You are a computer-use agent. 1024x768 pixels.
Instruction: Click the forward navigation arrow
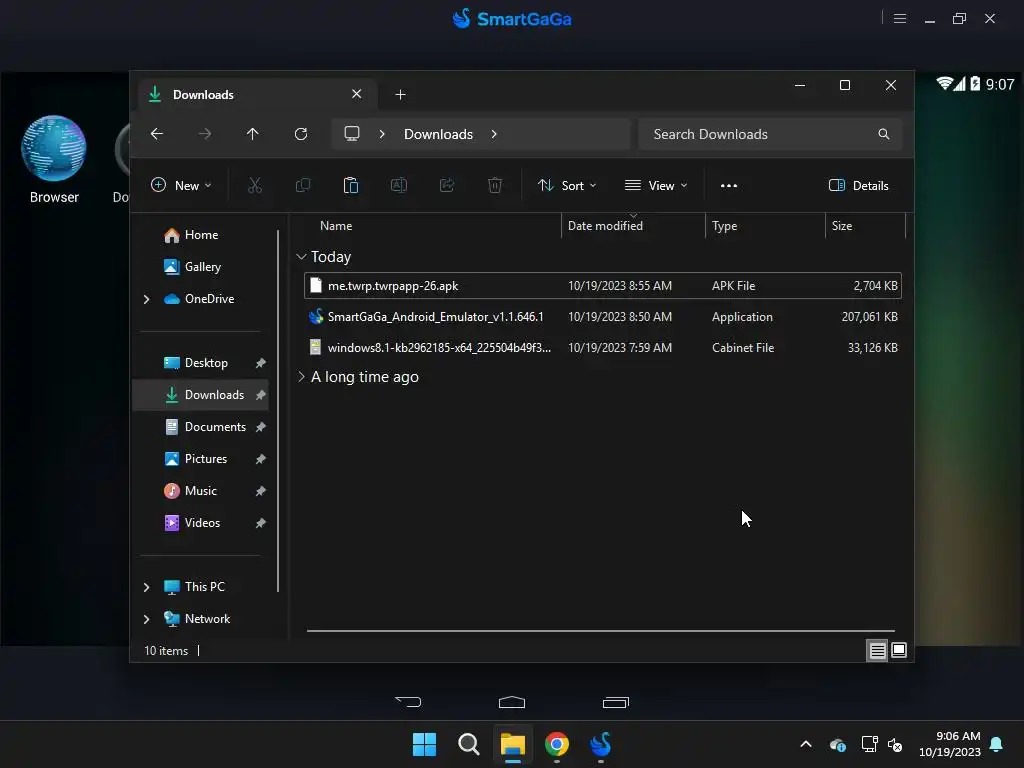click(205, 134)
